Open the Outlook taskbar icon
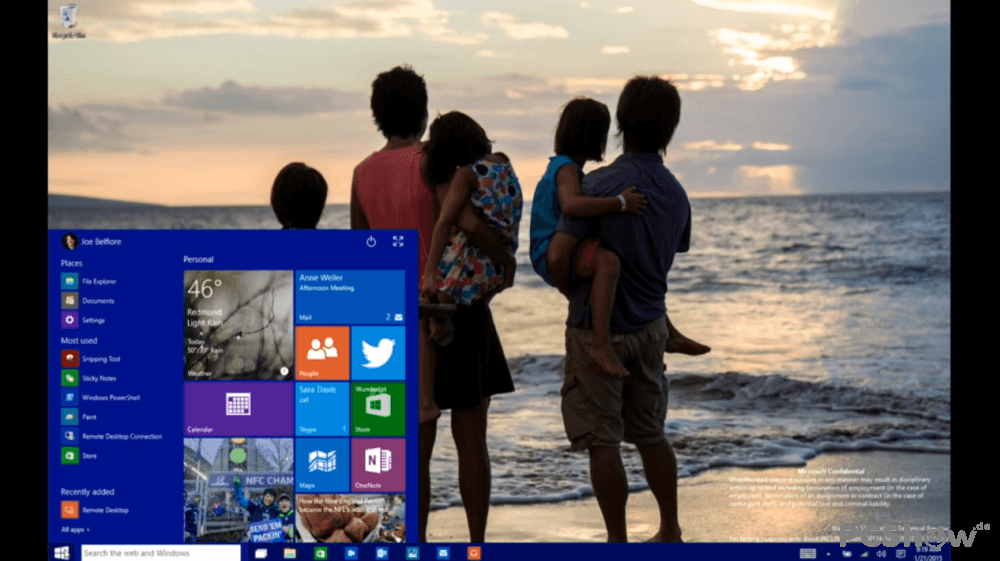 pos(381,553)
